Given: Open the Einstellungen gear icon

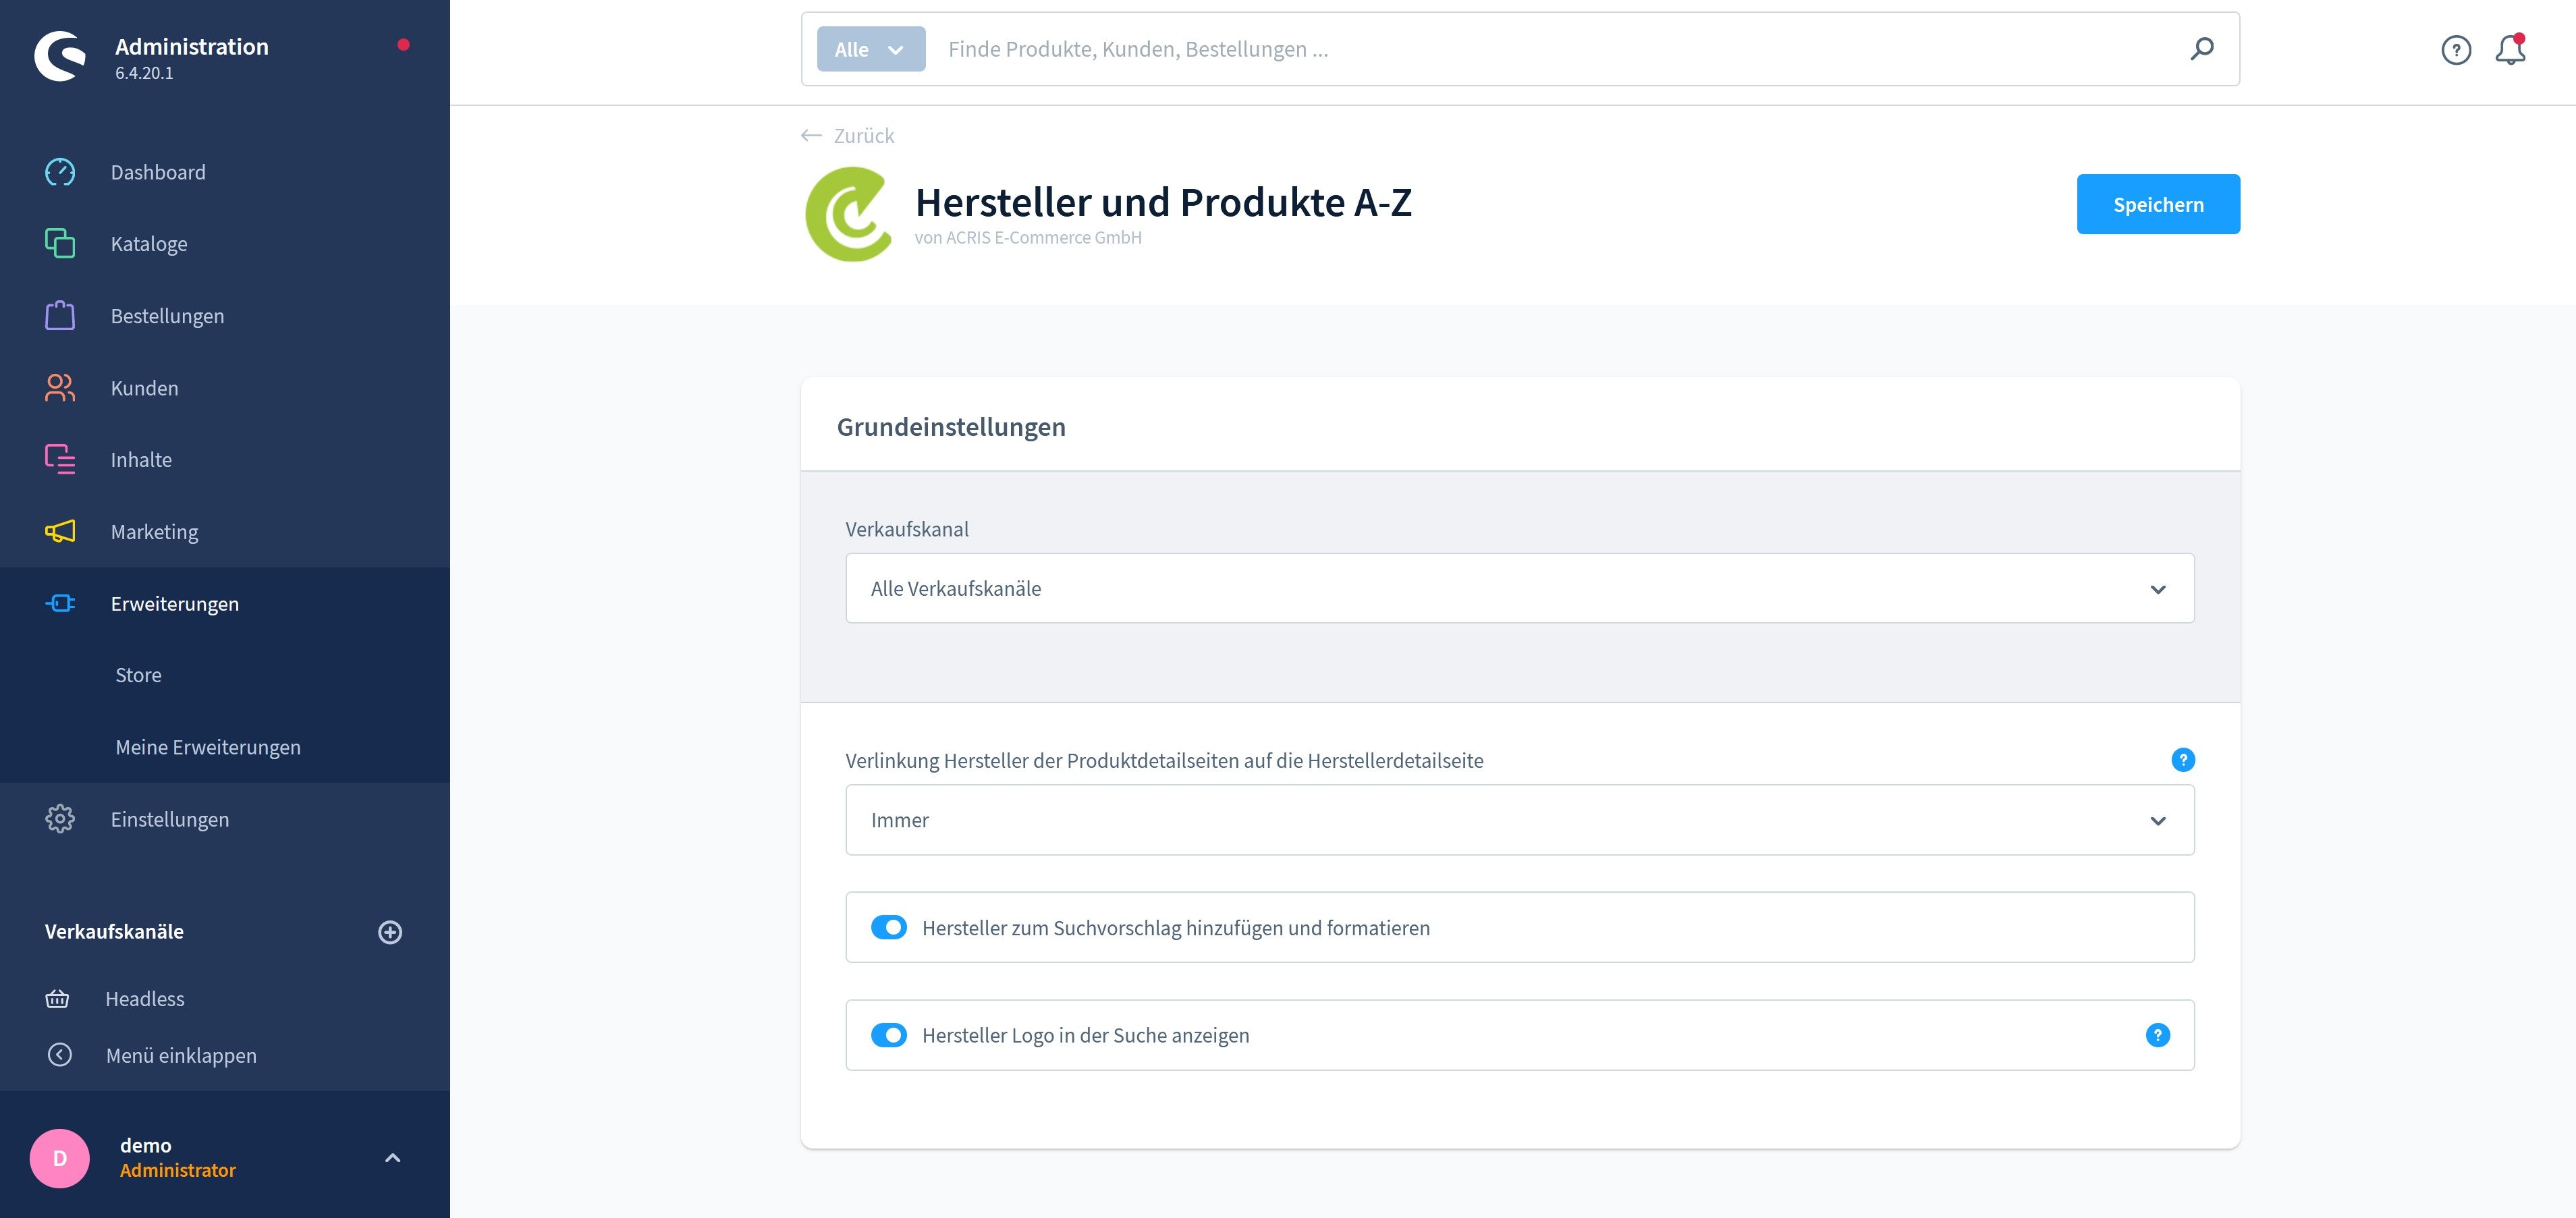Looking at the screenshot, I should [x=60, y=819].
